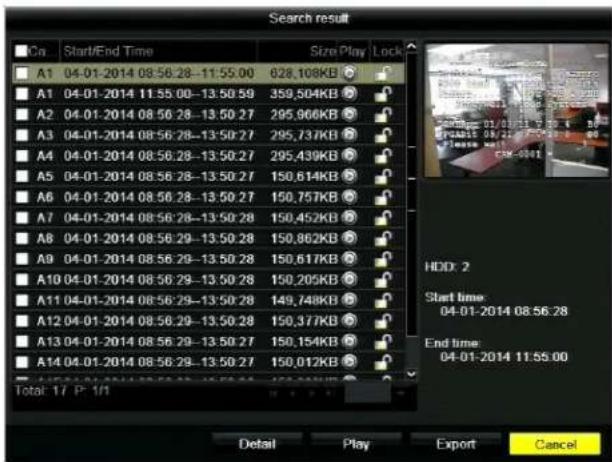Select the row with size 149,748KB
The height and width of the screenshot is (462, 612).
point(208,300)
